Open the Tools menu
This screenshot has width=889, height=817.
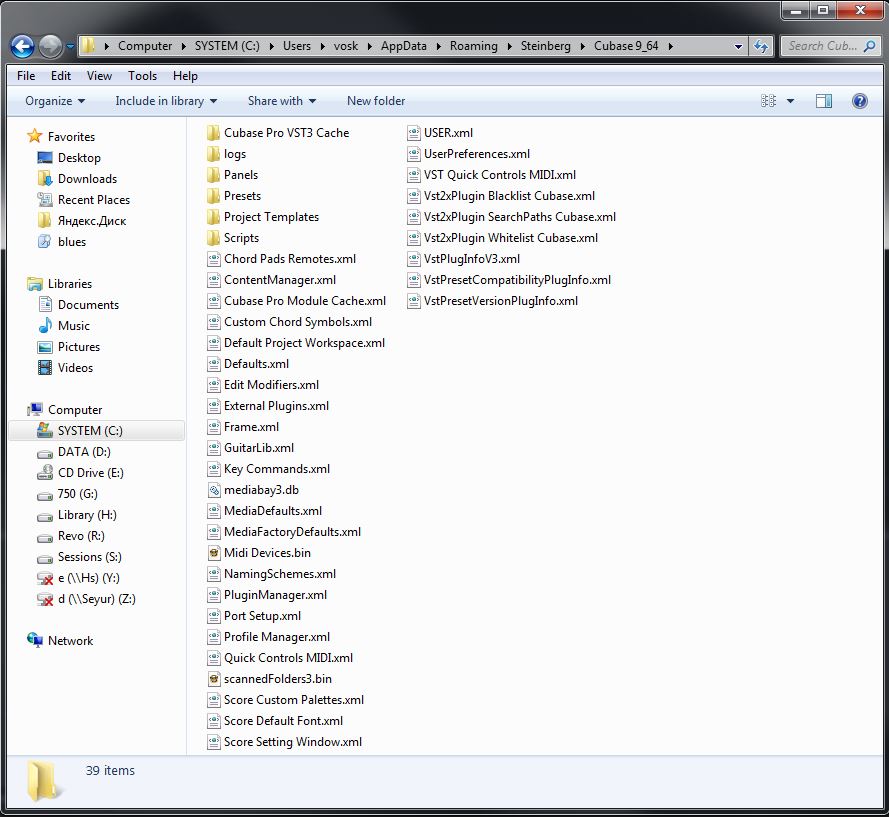(x=142, y=76)
